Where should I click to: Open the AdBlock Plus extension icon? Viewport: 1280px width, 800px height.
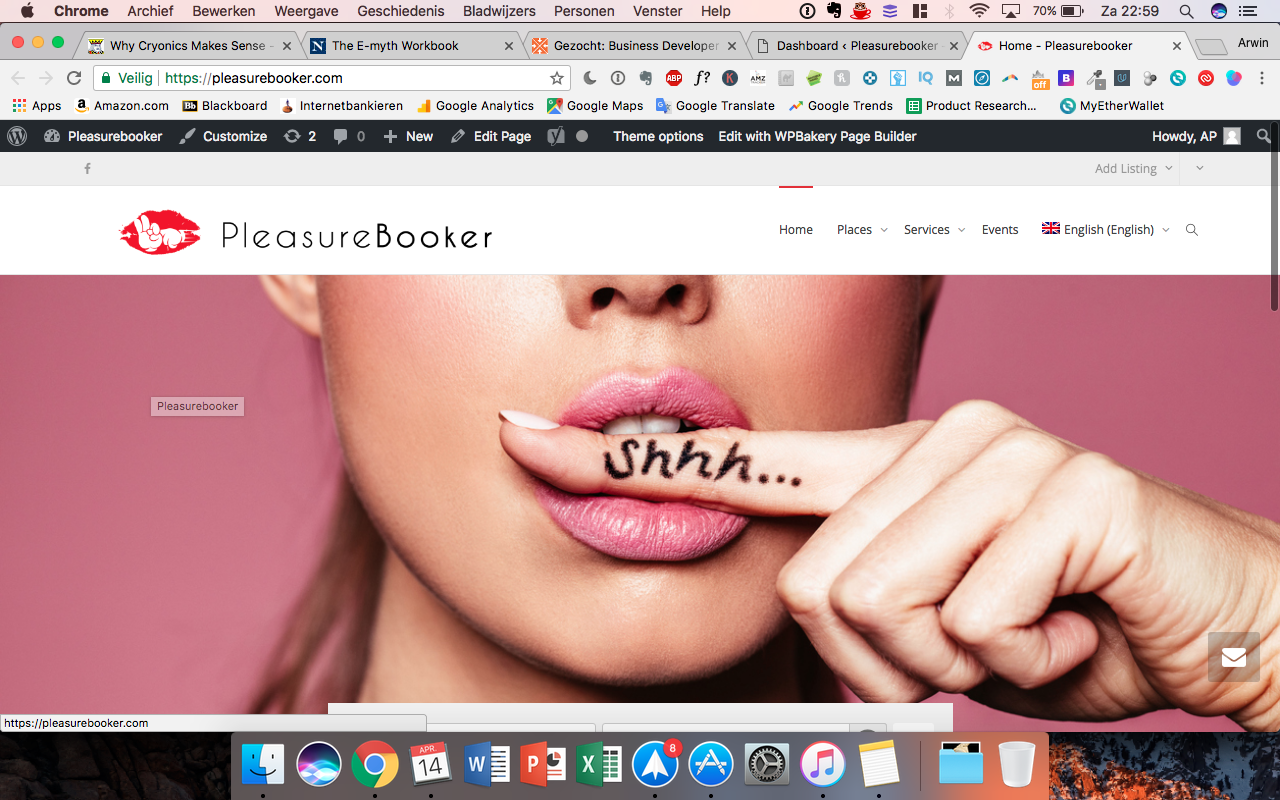pyautogui.click(x=674, y=78)
